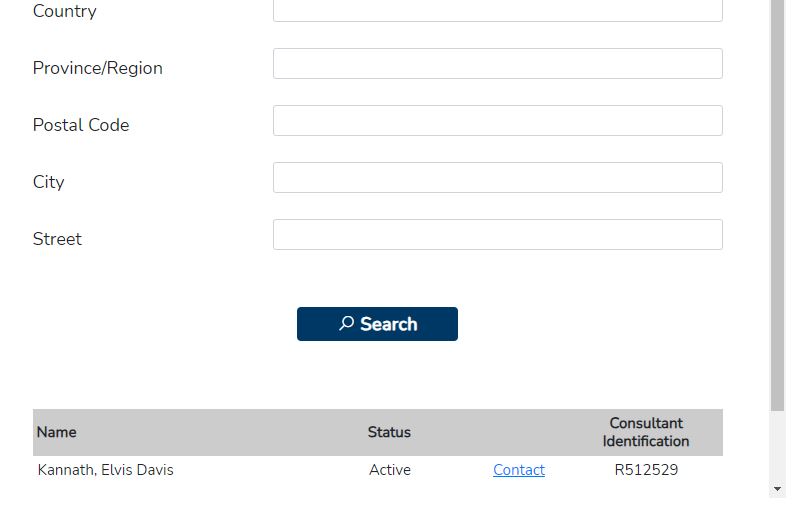Screen dimensions: 804x516
Task: Click the City label text
Action: pos(49,182)
